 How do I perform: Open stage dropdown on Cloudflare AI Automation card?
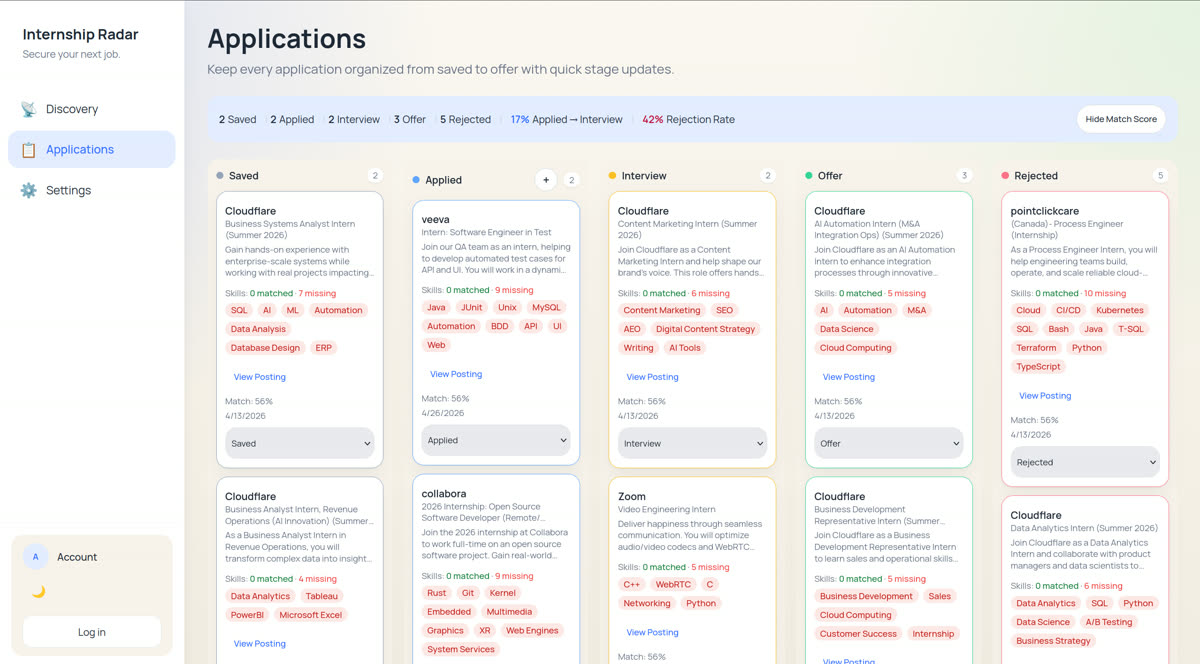click(x=888, y=443)
